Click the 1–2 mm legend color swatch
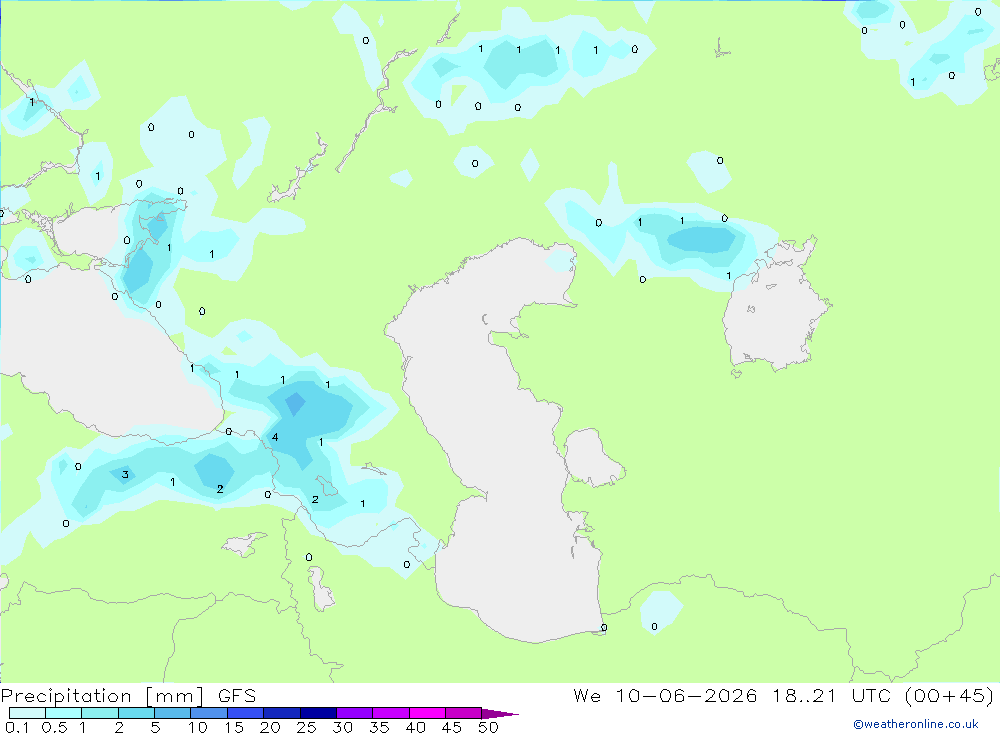This screenshot has width=1000, height=733. [x=100, y=713]
